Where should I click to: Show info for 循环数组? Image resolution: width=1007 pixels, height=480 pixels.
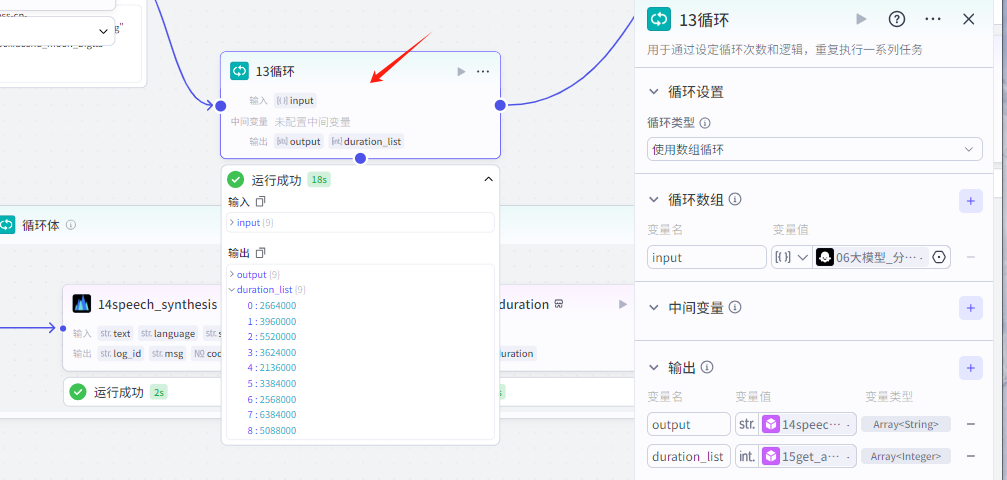tap(736, 200)
